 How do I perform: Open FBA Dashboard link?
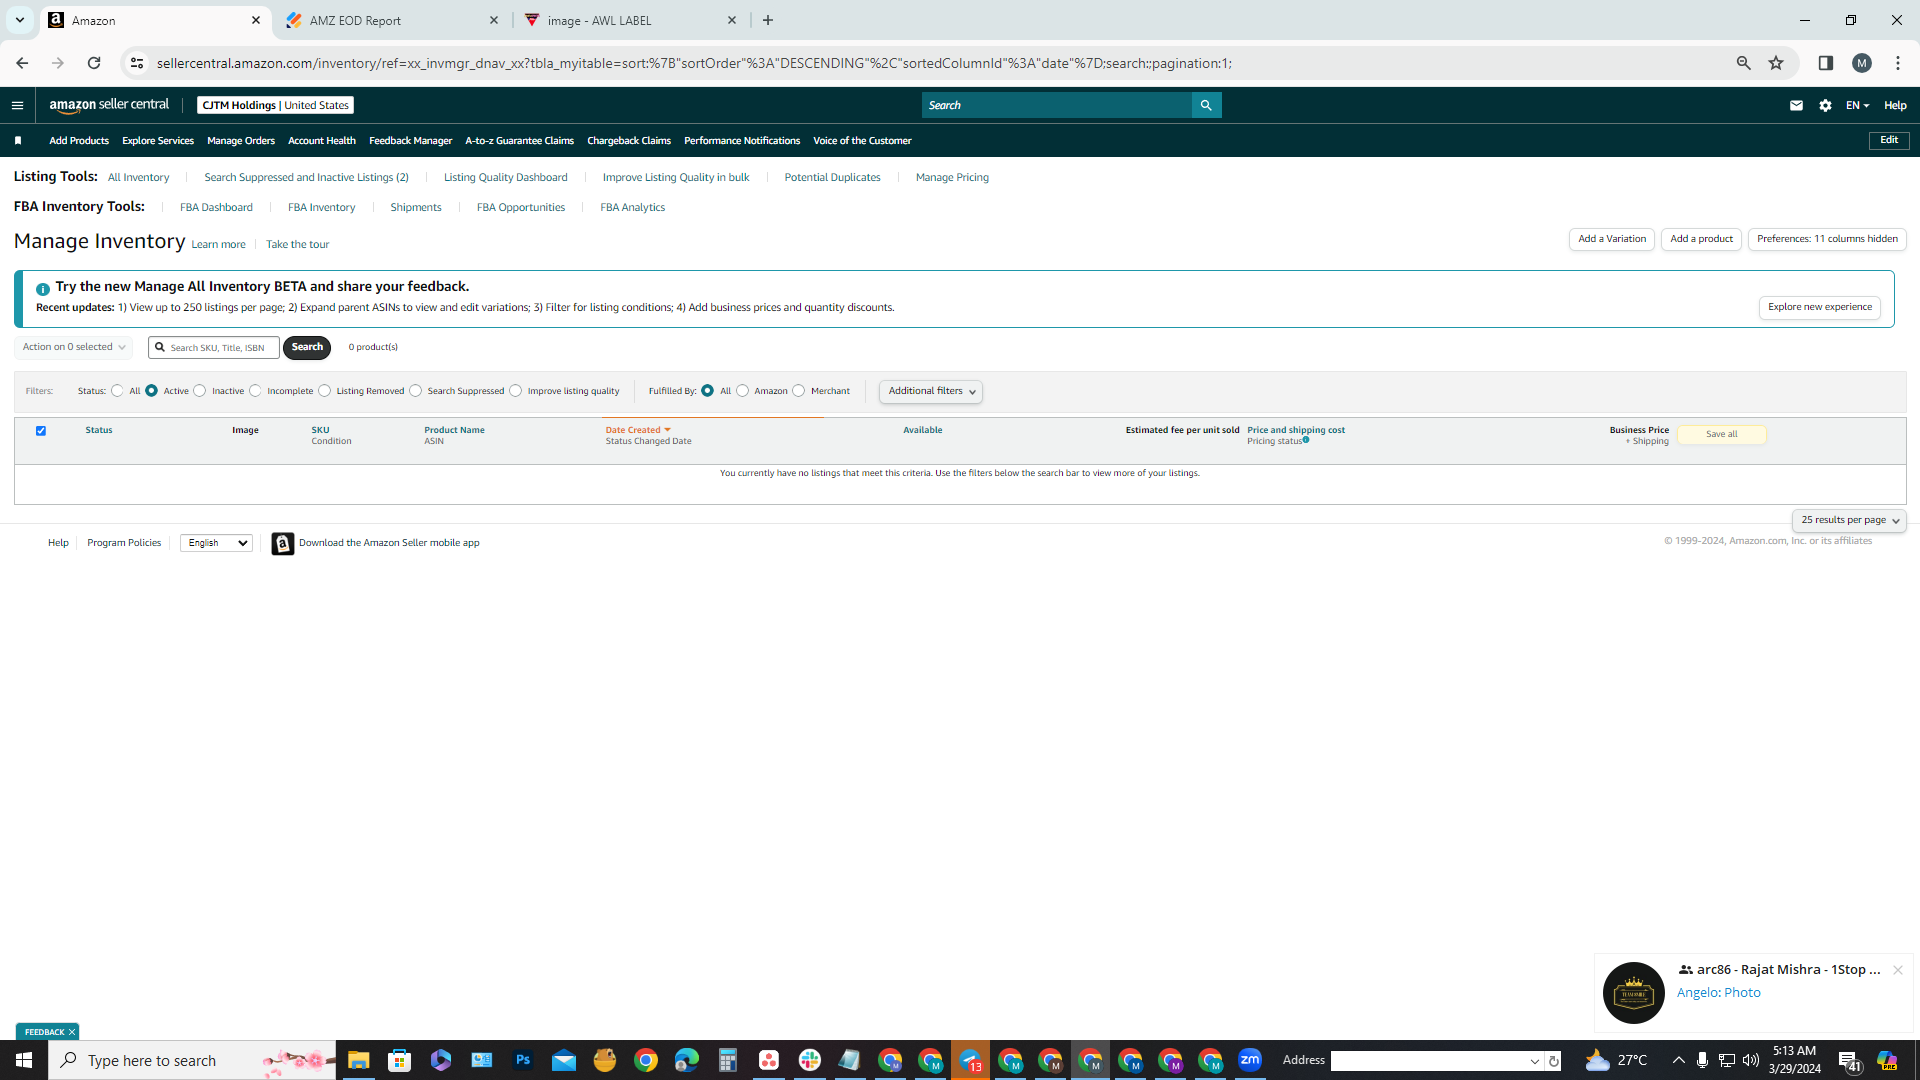216,208
